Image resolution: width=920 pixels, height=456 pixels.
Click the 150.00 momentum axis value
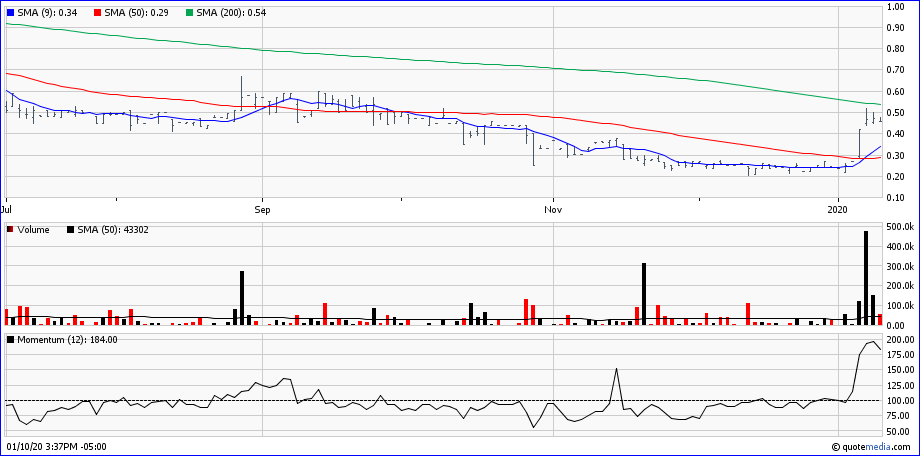click(900, 370)
